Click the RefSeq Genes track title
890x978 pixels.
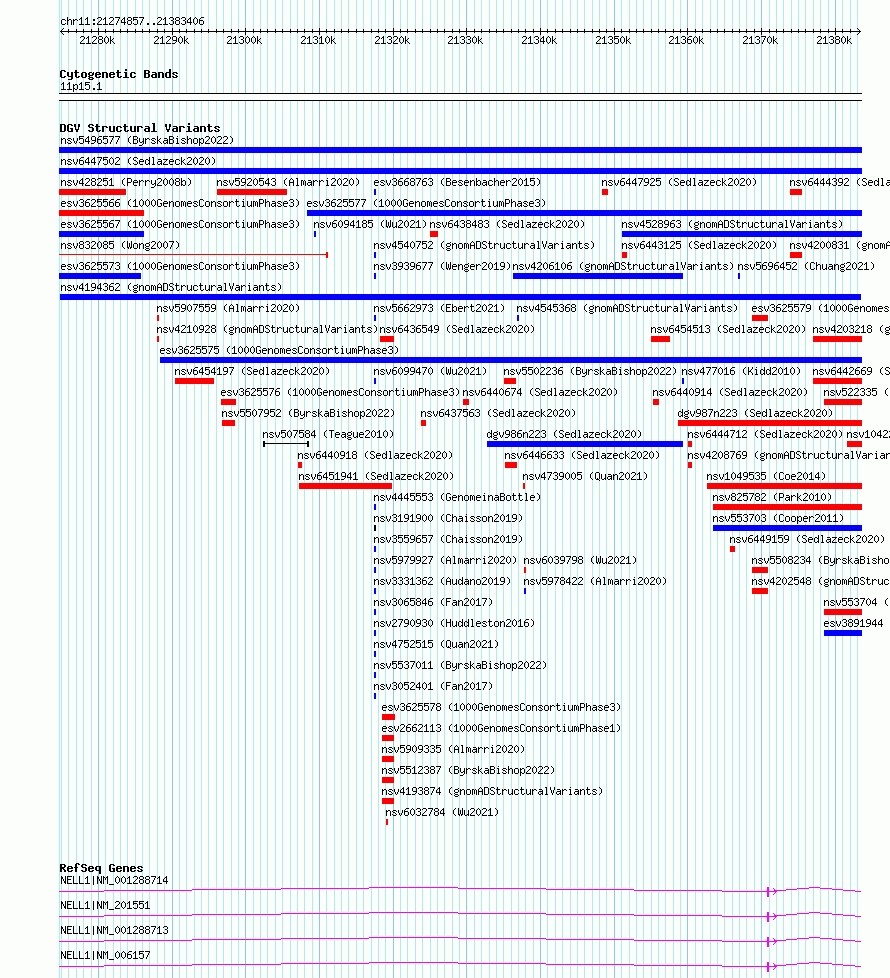click(x=101, y=868)
